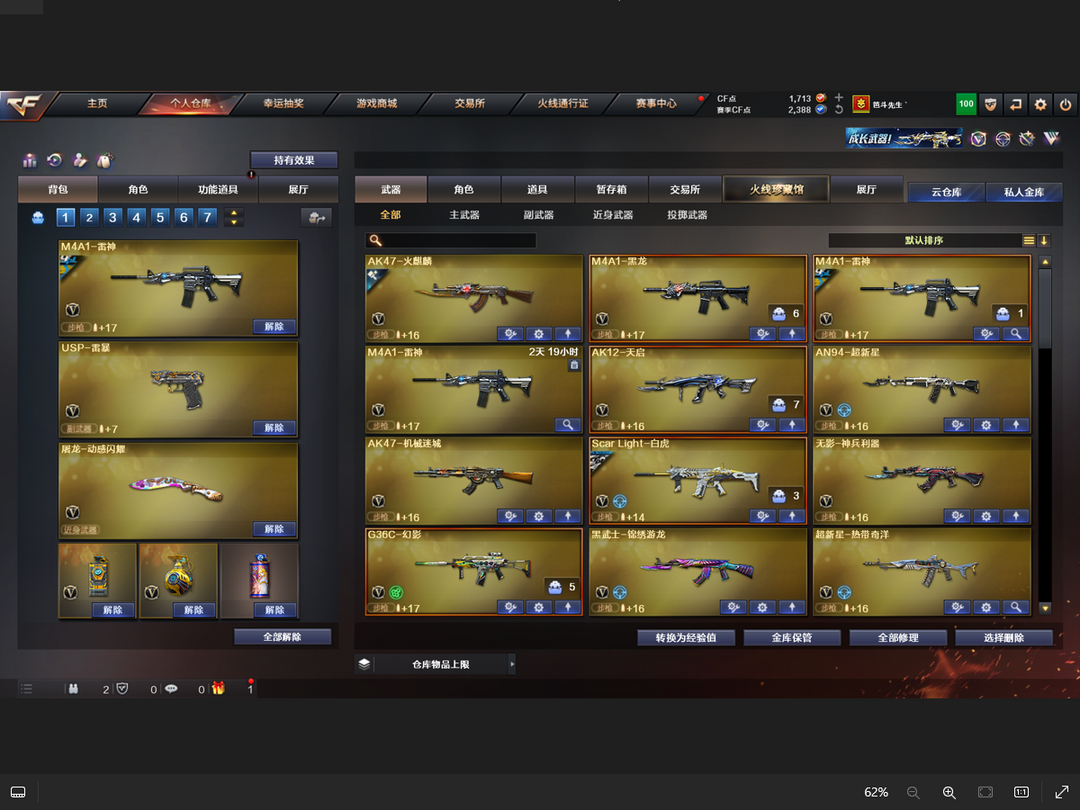
Task: Click the trash icon on the timed M4A1-雷神 card
Action: coord(574,365)
